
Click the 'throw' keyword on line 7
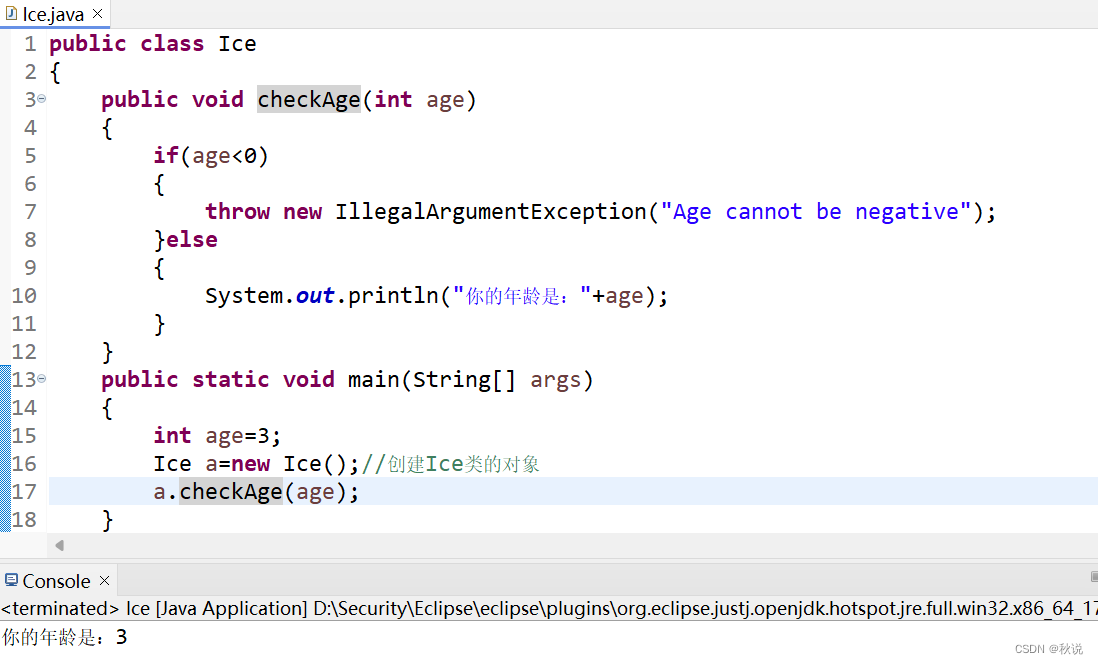click(237, 212)
